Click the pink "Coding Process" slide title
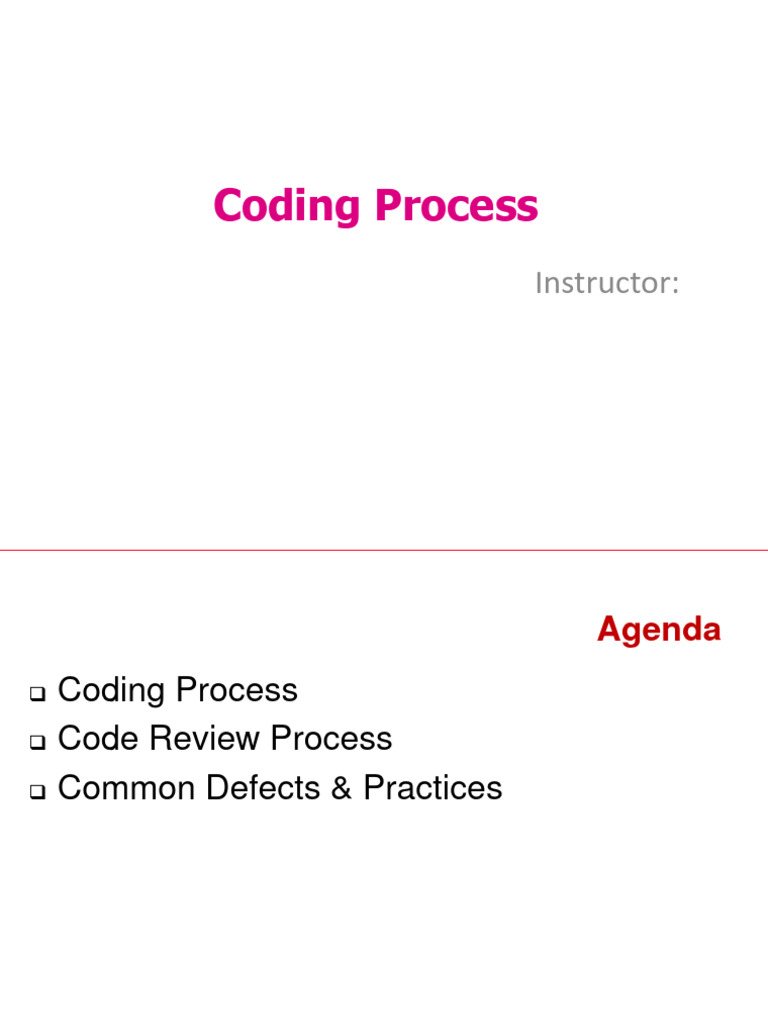 [375, 206]
